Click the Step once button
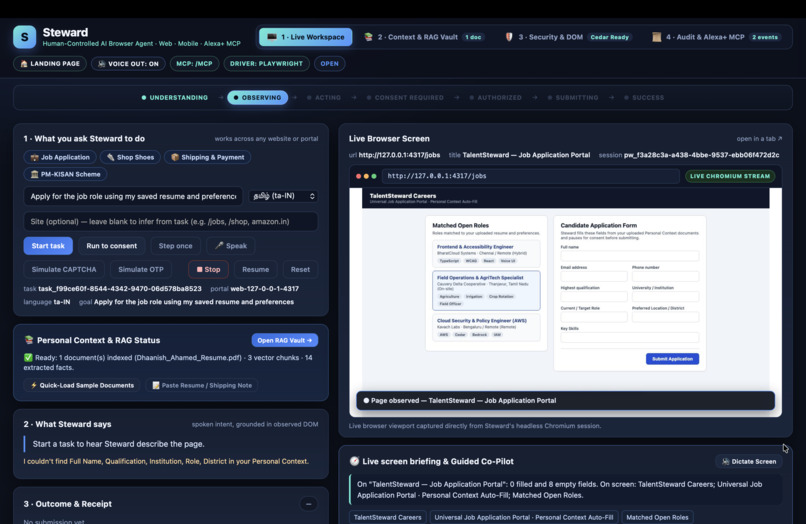 click(175, 246)
